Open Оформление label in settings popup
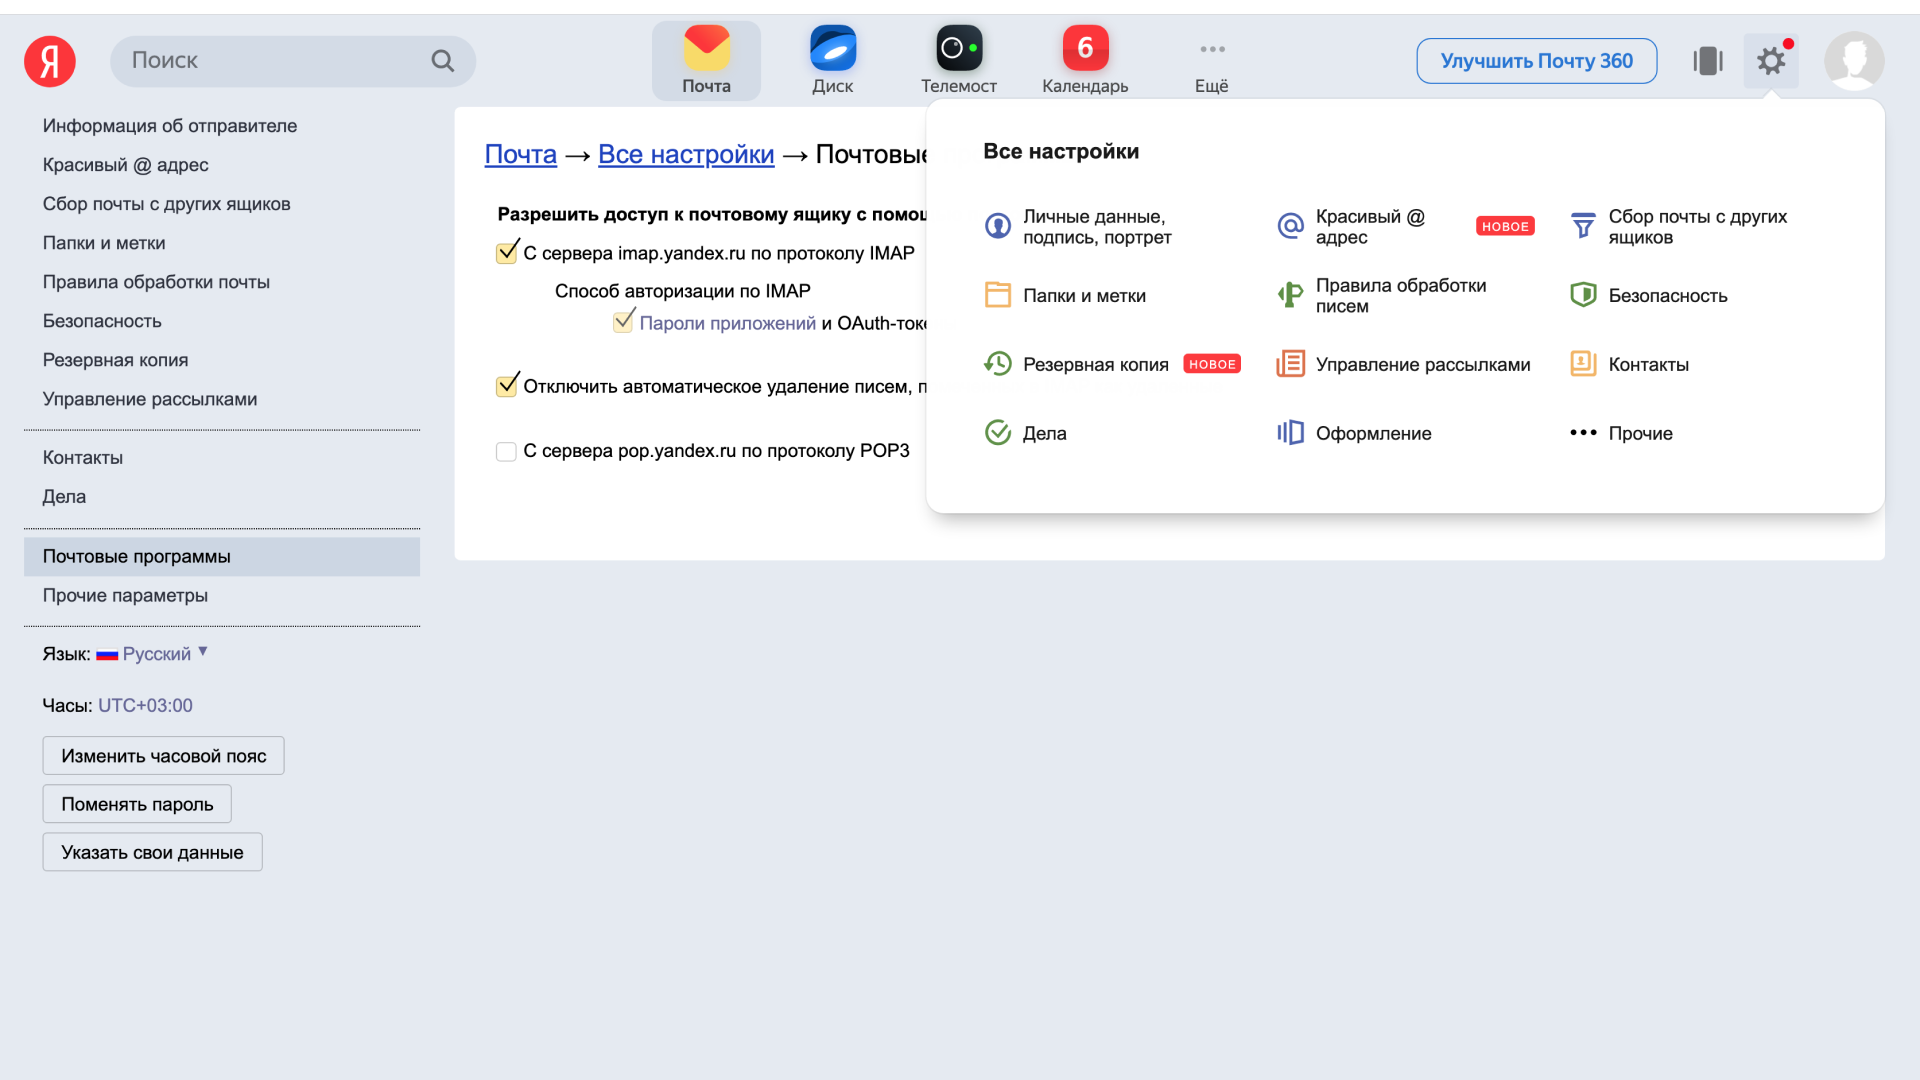The height and width of the screenshot is (1080, 1920). point(1374,434)
